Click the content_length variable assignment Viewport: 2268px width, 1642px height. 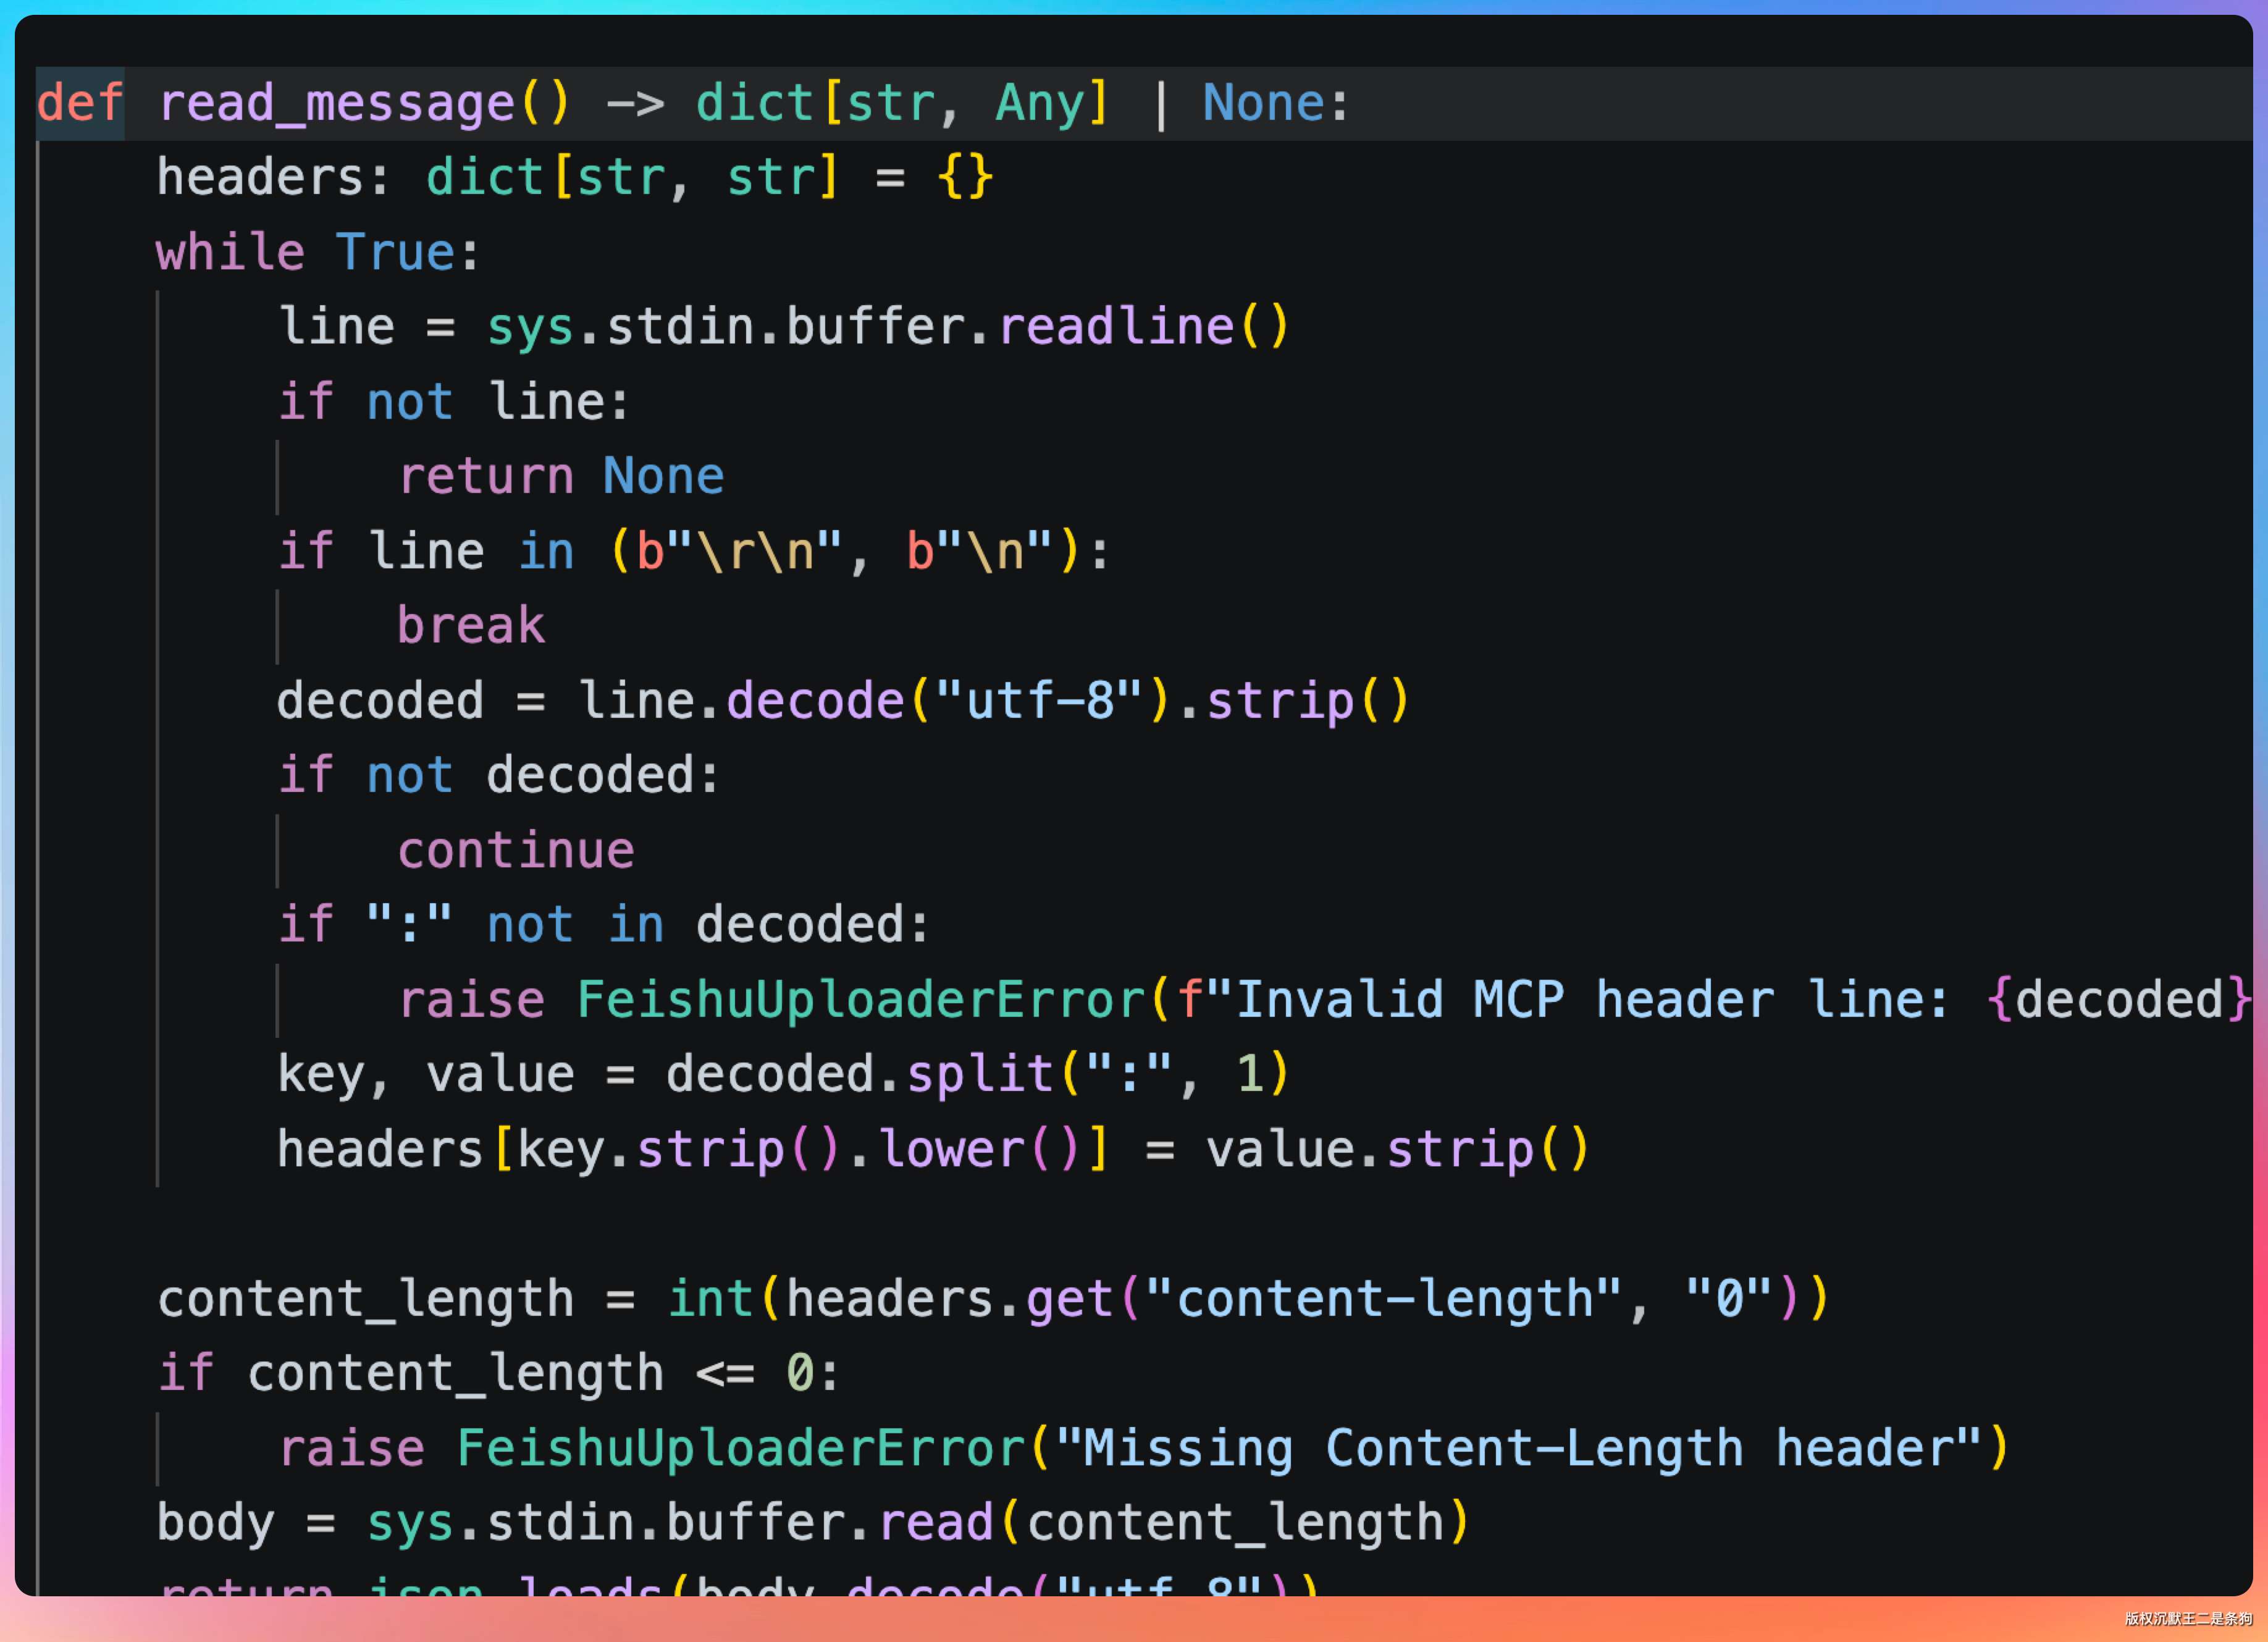coord(365,1299)
